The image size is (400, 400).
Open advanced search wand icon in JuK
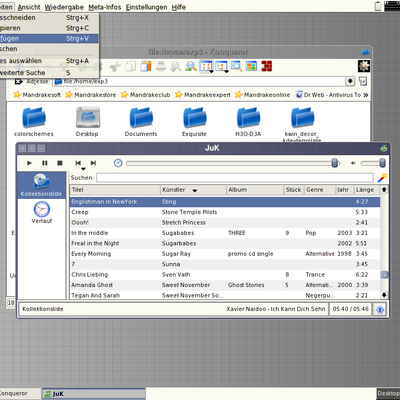click(382, 178)
